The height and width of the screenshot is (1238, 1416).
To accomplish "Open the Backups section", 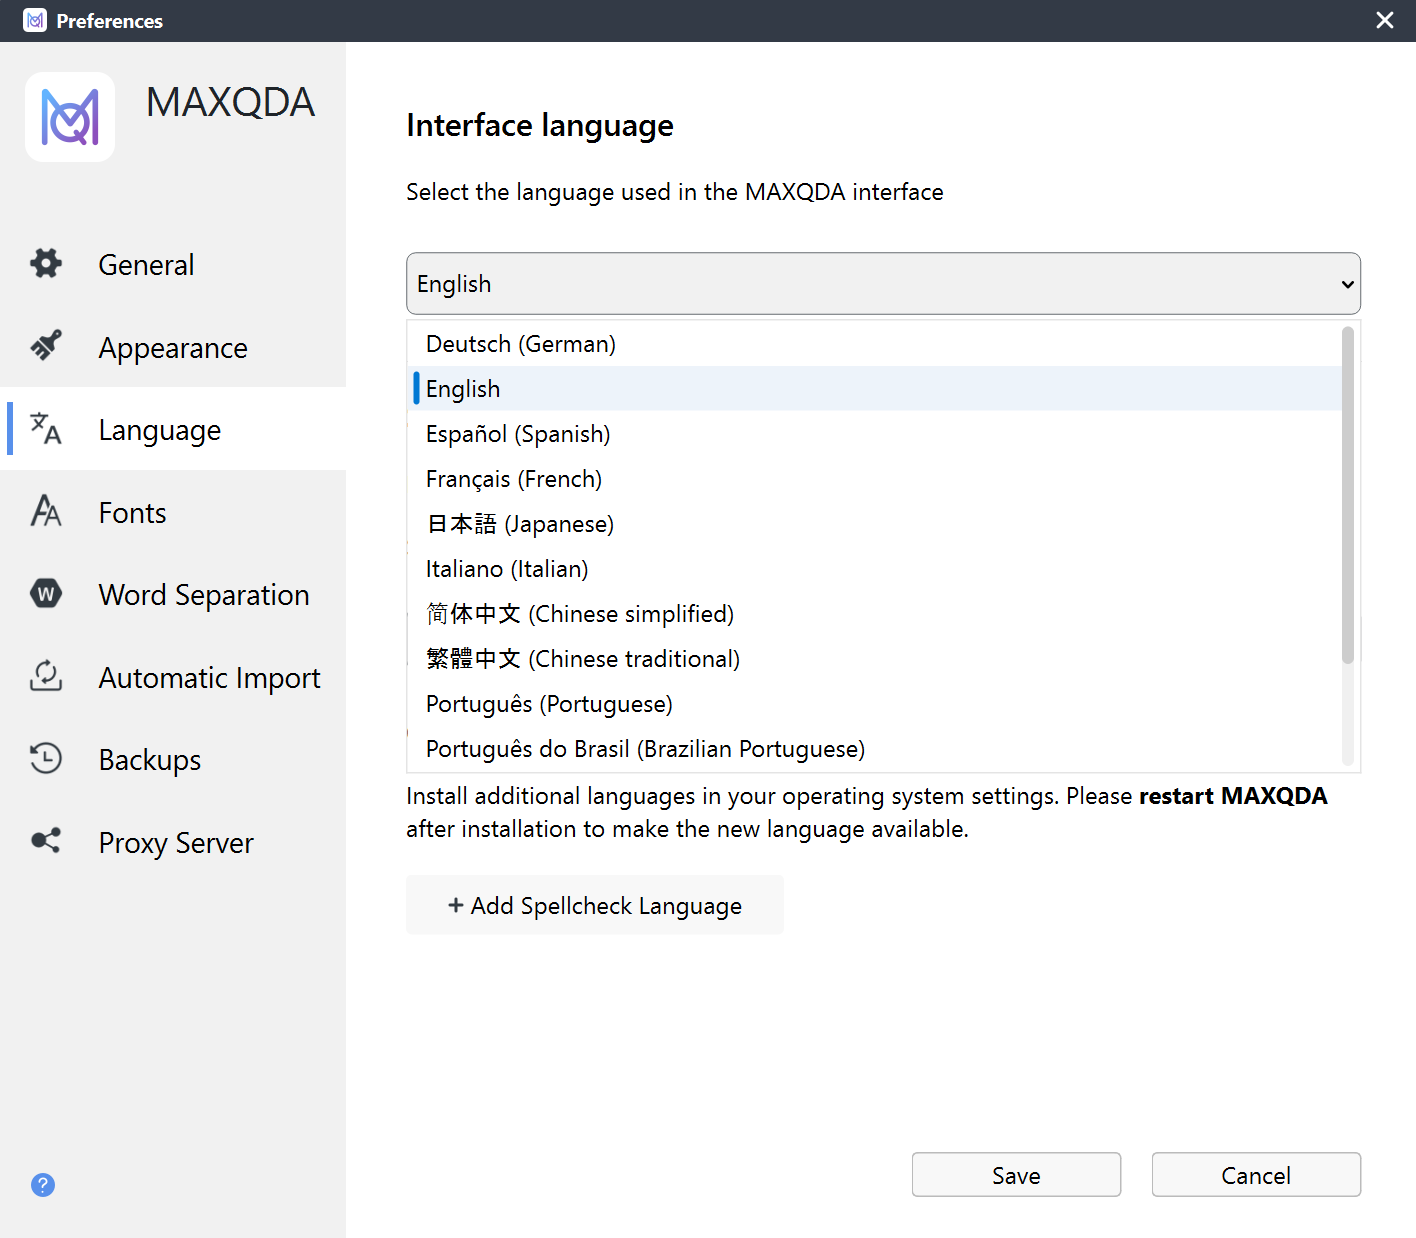I will [x=173, y=759].
